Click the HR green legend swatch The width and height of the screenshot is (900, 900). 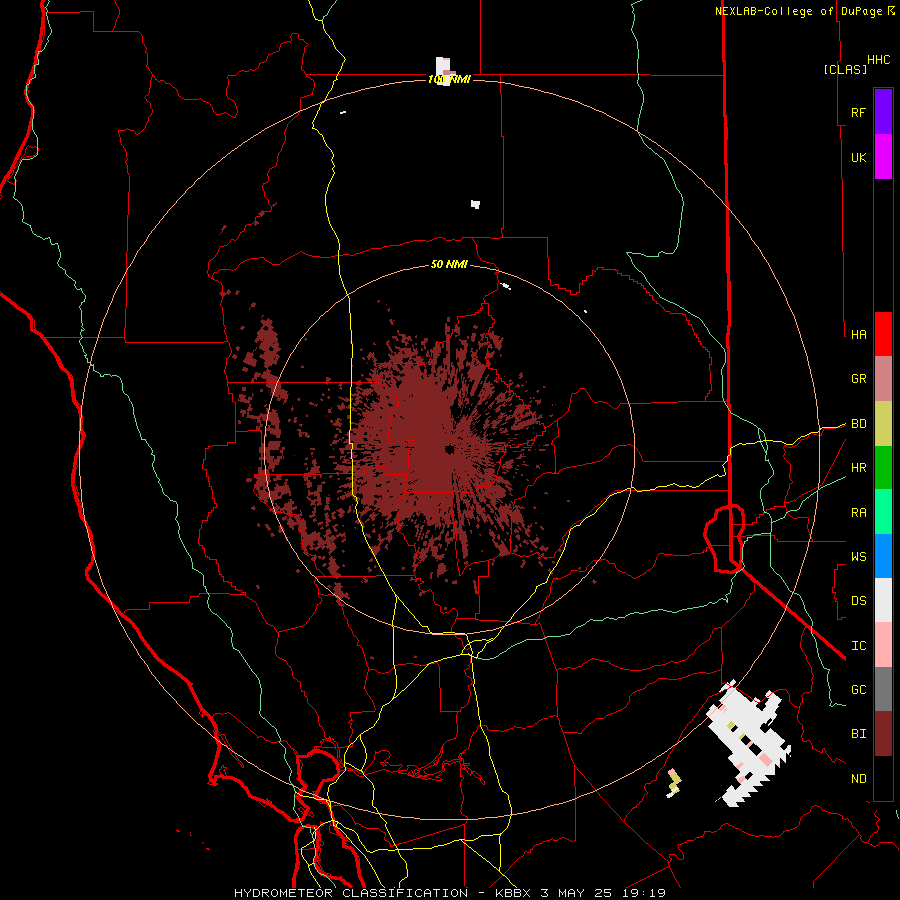pos(883,468)
